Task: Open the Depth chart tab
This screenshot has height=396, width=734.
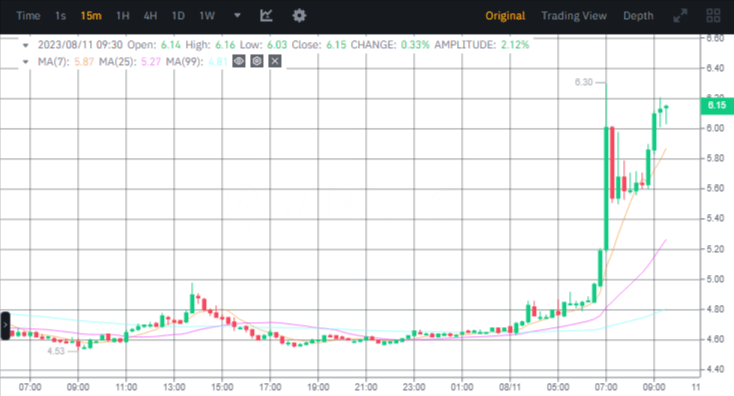Action: [638, 16]
